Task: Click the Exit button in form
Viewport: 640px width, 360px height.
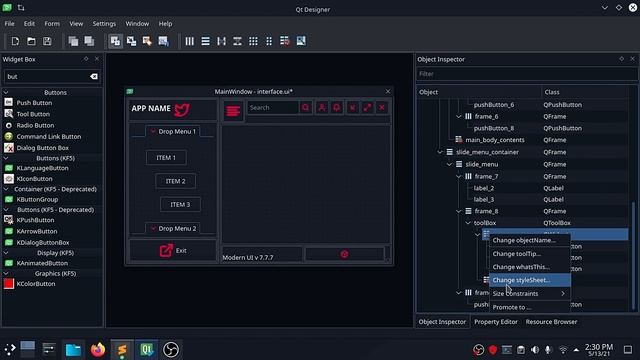Action: click(x=173, y=250)
